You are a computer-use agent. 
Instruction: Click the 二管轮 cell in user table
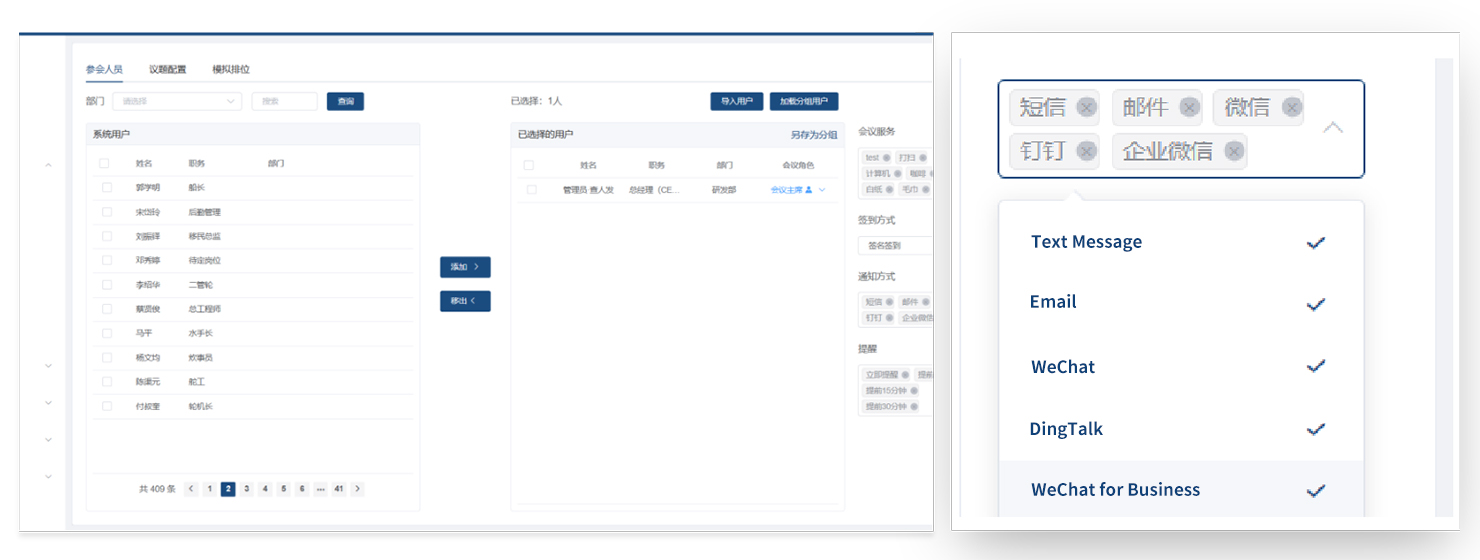(201, 285)
